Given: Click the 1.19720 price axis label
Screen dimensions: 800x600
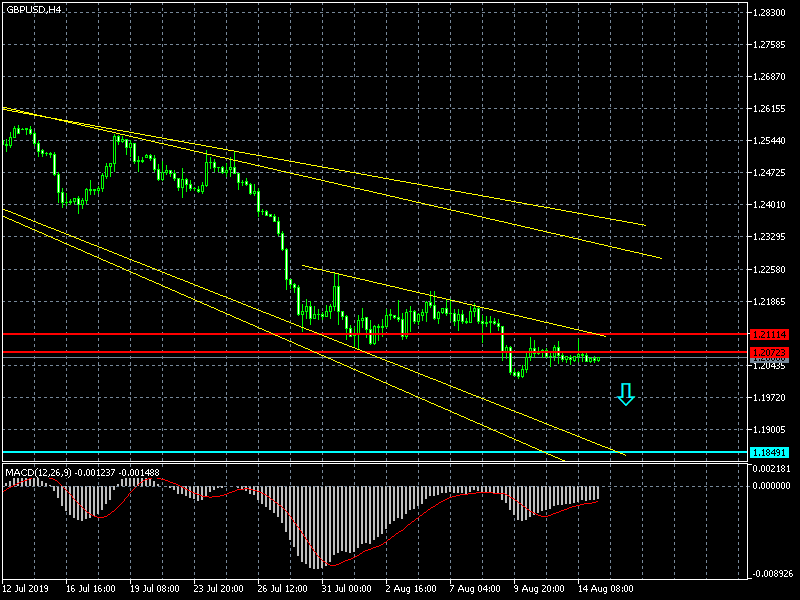Looking at the screenshot, I should click(x=769, y=397).
